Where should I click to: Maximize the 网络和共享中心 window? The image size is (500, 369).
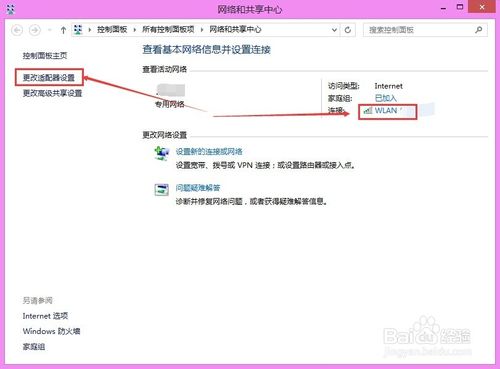point(460,7)
